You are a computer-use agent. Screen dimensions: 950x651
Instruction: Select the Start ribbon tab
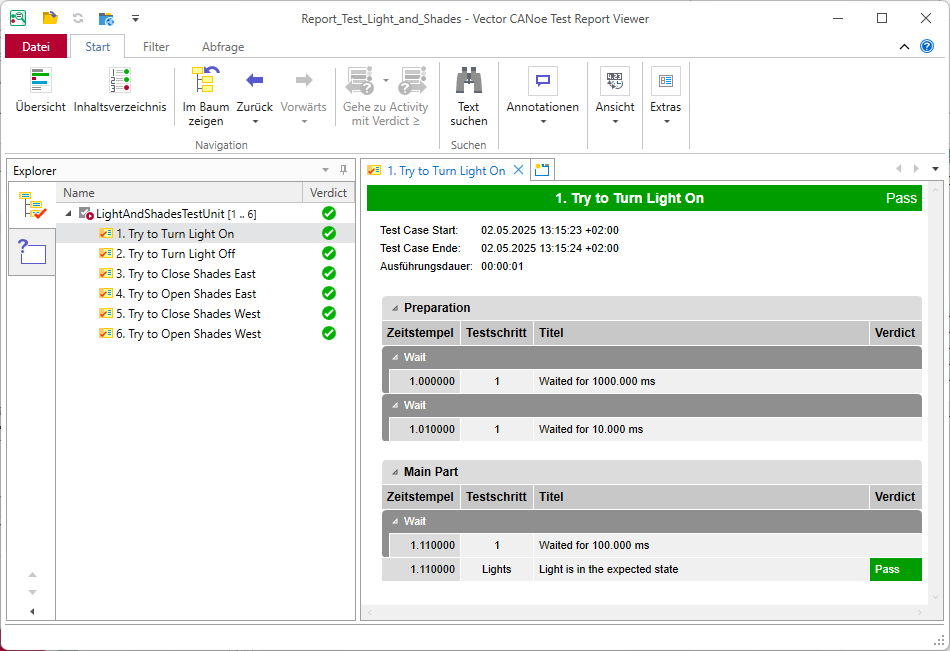point(98,47)
